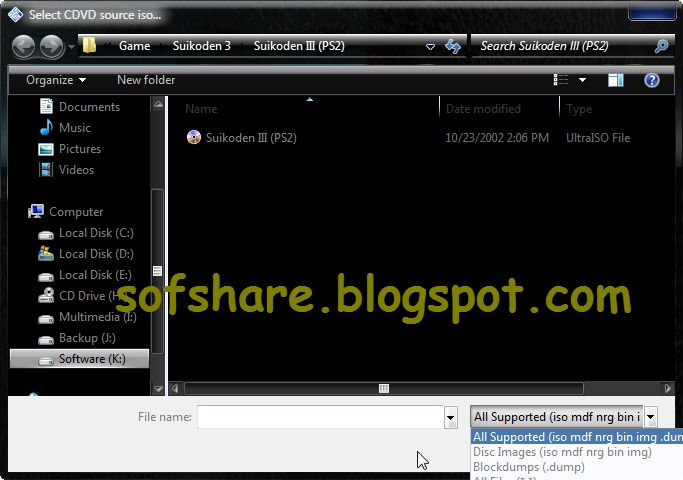This screenshot has height=480, width=683.
Task: Open the Organize menu
Action: (x=56, y=80)
